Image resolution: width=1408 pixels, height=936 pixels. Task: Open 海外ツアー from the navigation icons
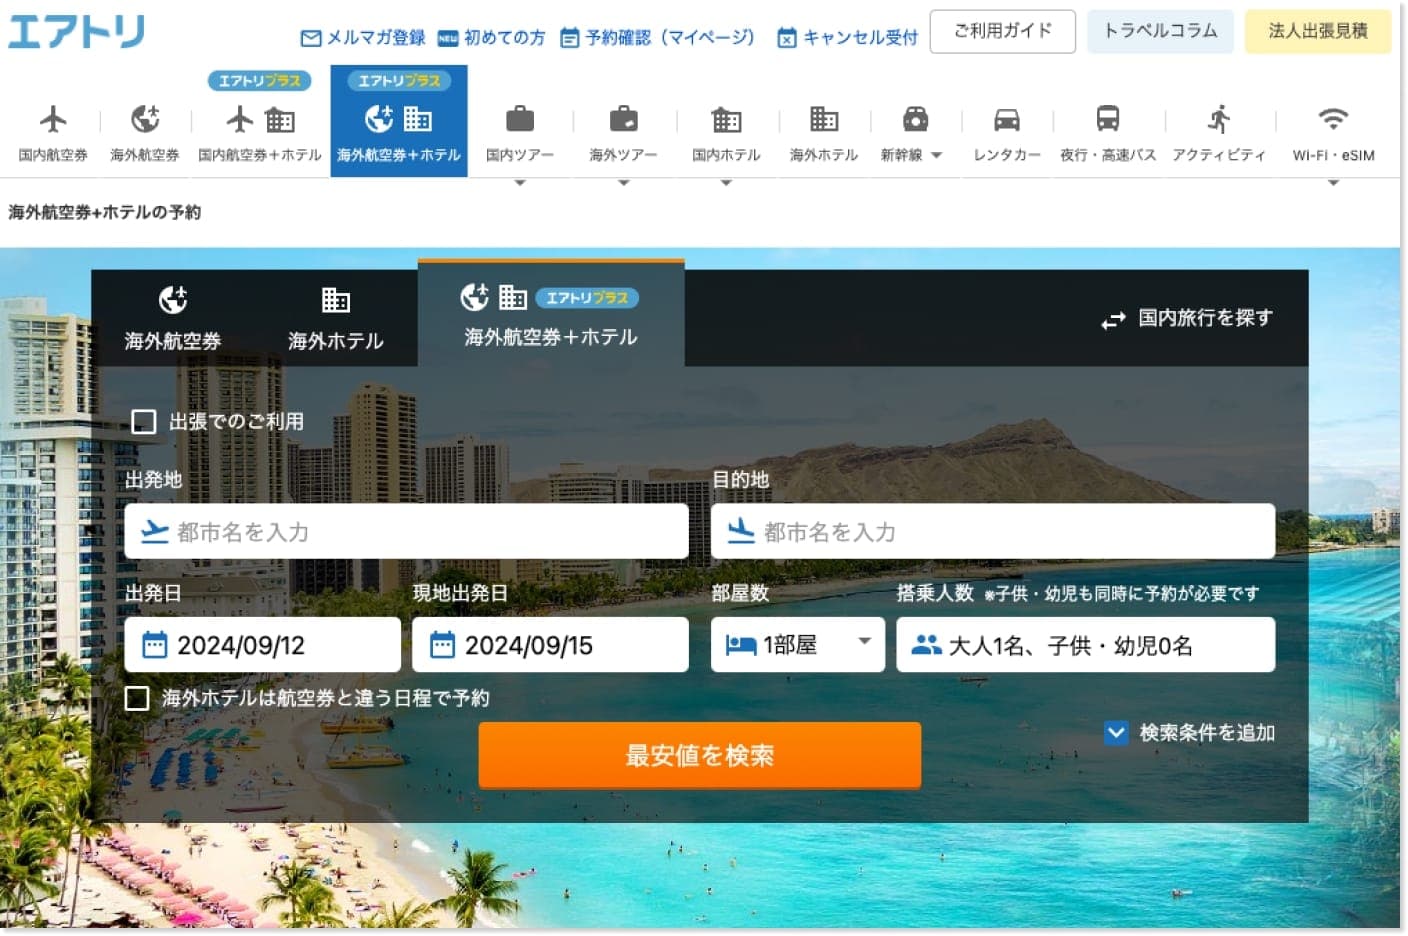point(624,120)
